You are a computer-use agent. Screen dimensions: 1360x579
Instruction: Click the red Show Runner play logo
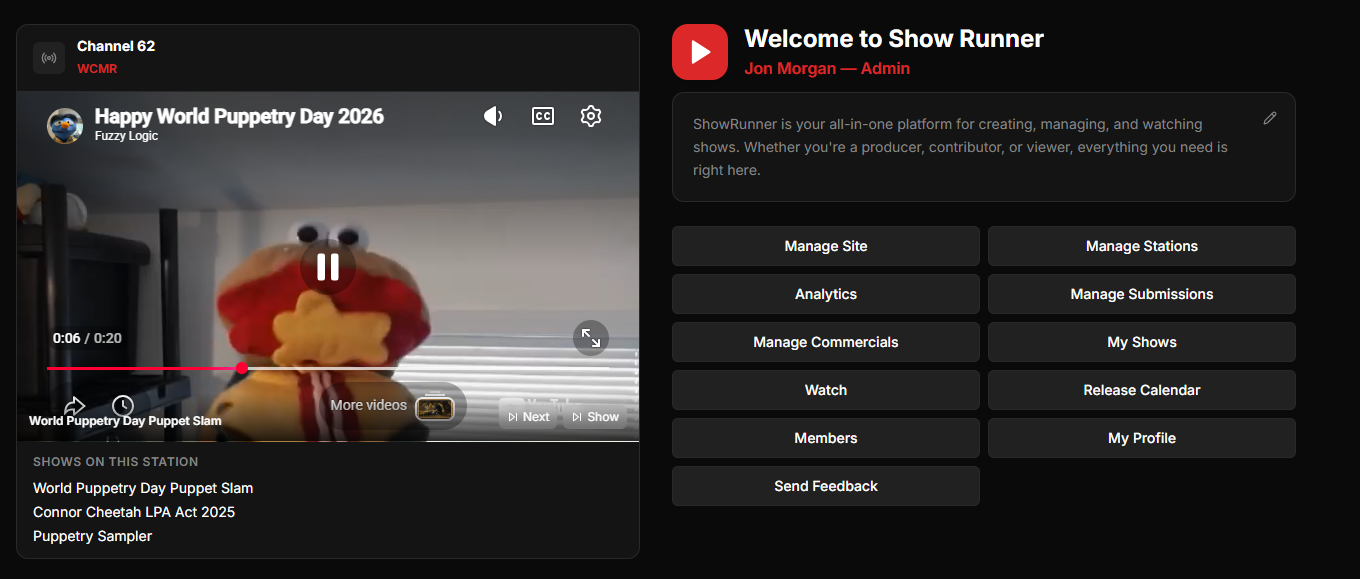coord(700,52)
